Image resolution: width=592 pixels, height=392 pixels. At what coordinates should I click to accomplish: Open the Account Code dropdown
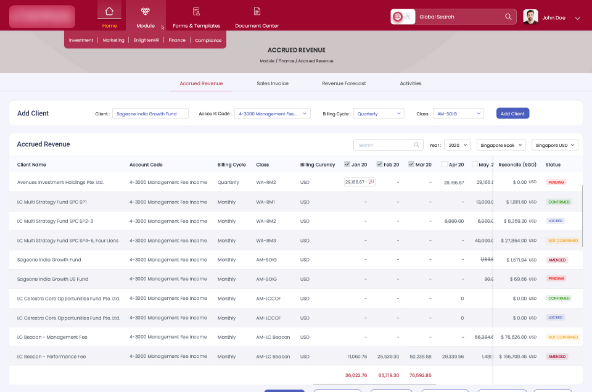click(272, 114)
